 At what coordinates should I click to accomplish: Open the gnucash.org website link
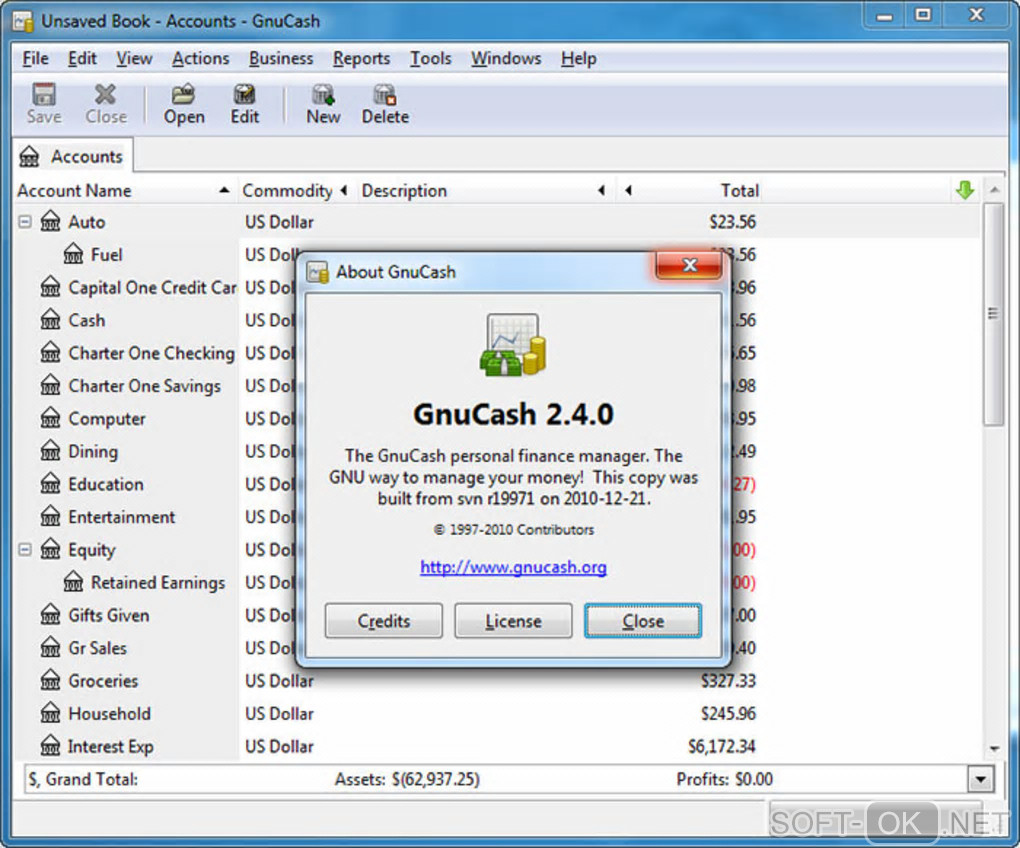pyautogui.click(x=513, y=567)
